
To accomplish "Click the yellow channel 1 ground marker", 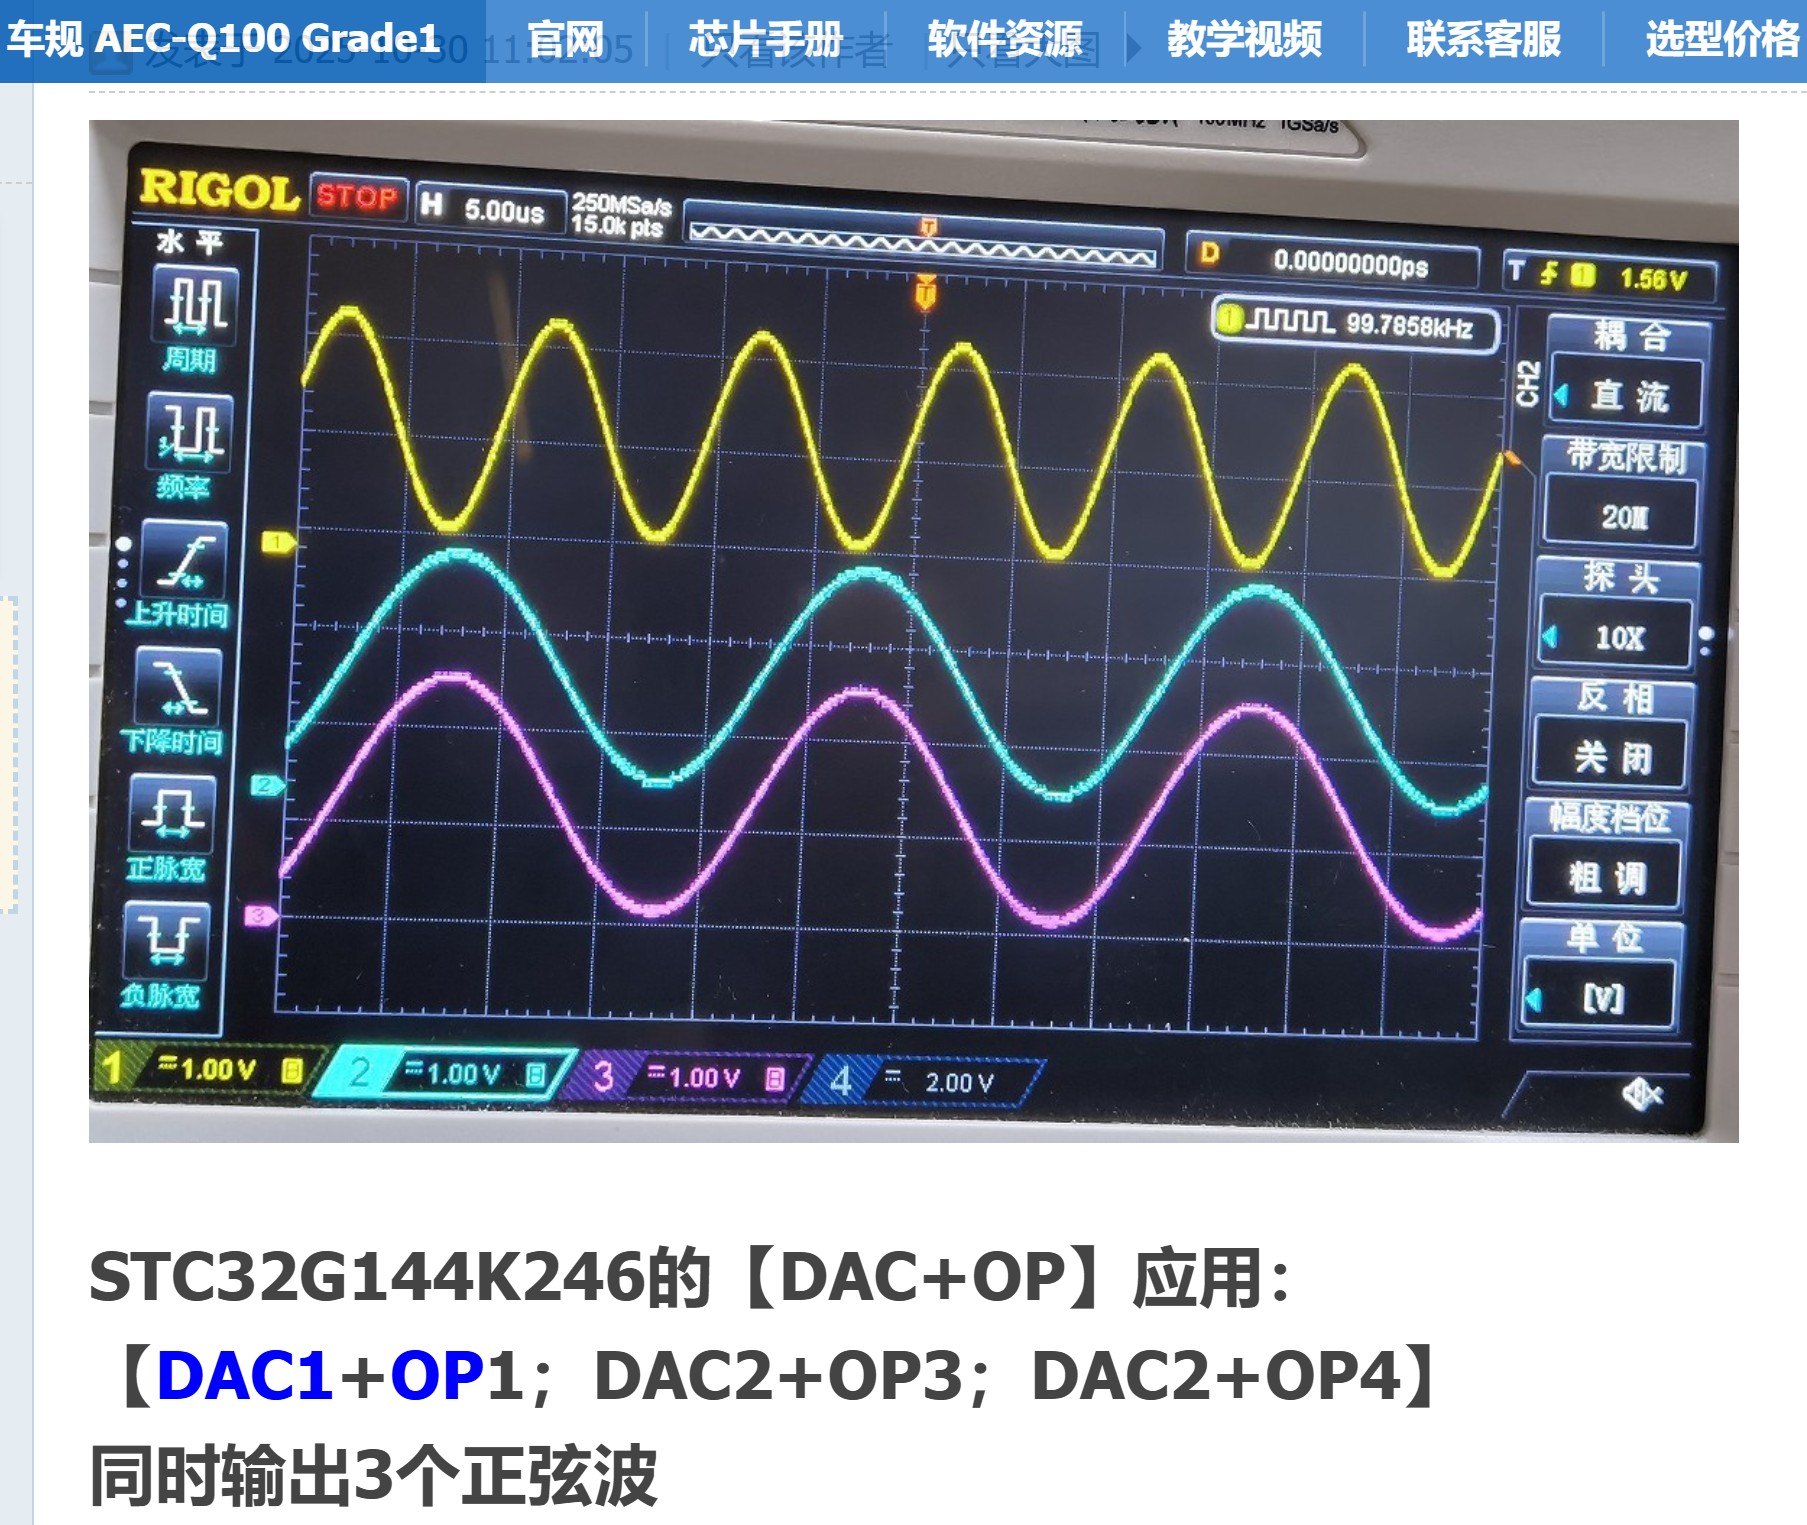I will tap(278, 543).
